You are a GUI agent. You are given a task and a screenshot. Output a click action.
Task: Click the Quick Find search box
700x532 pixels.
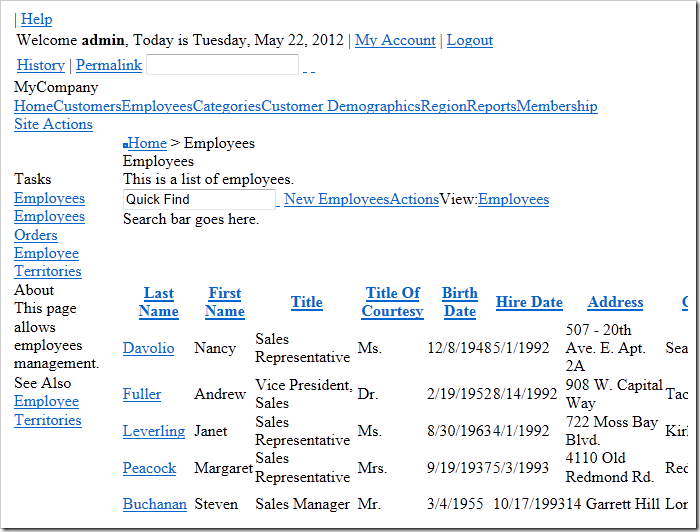tap(198, 199)
